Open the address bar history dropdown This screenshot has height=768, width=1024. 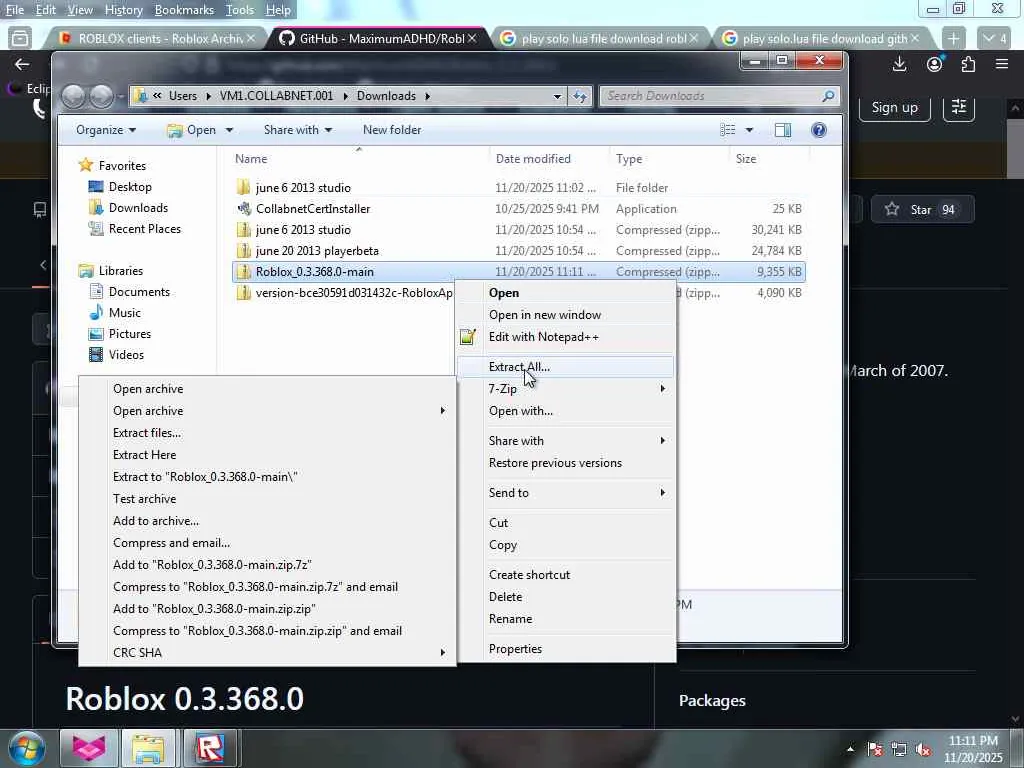pyautogui.click(x=557, y=96)
